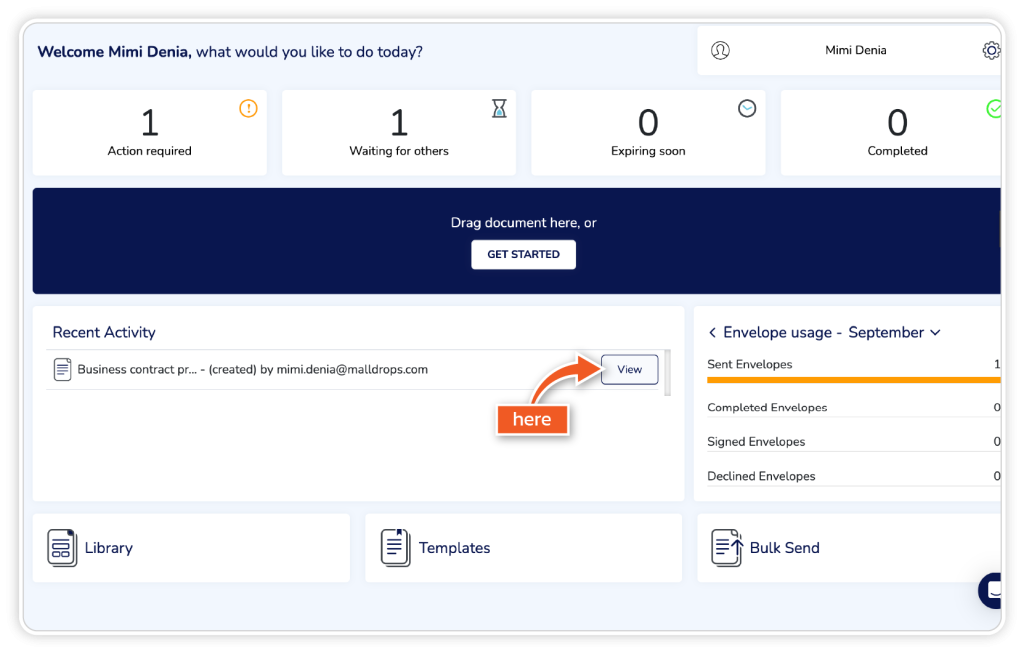1024x654 pixels.
Task: Click the hourglass Waiting for others icon
Action: click(x=499, y=109)
